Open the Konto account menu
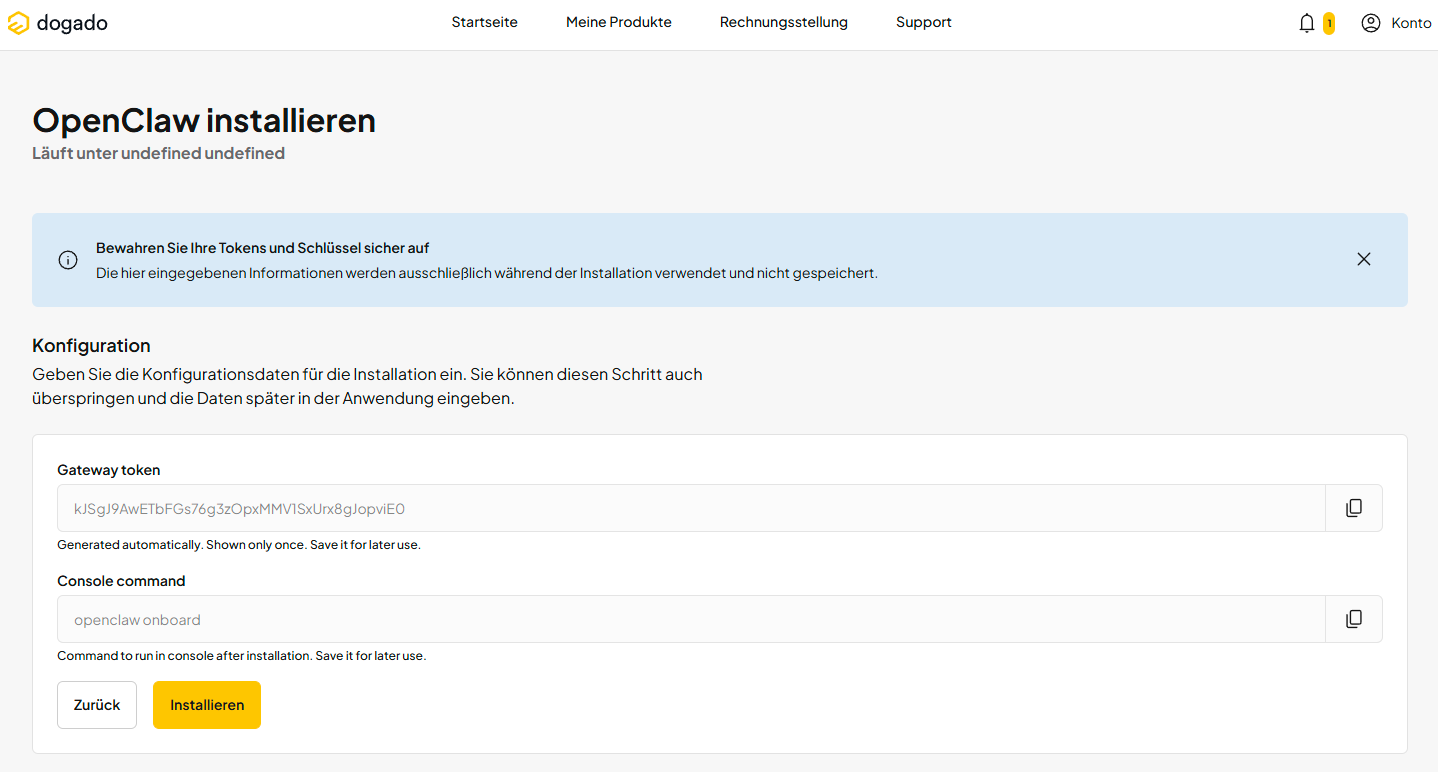Screen dimensions: 1438x772 (1396, 23)
